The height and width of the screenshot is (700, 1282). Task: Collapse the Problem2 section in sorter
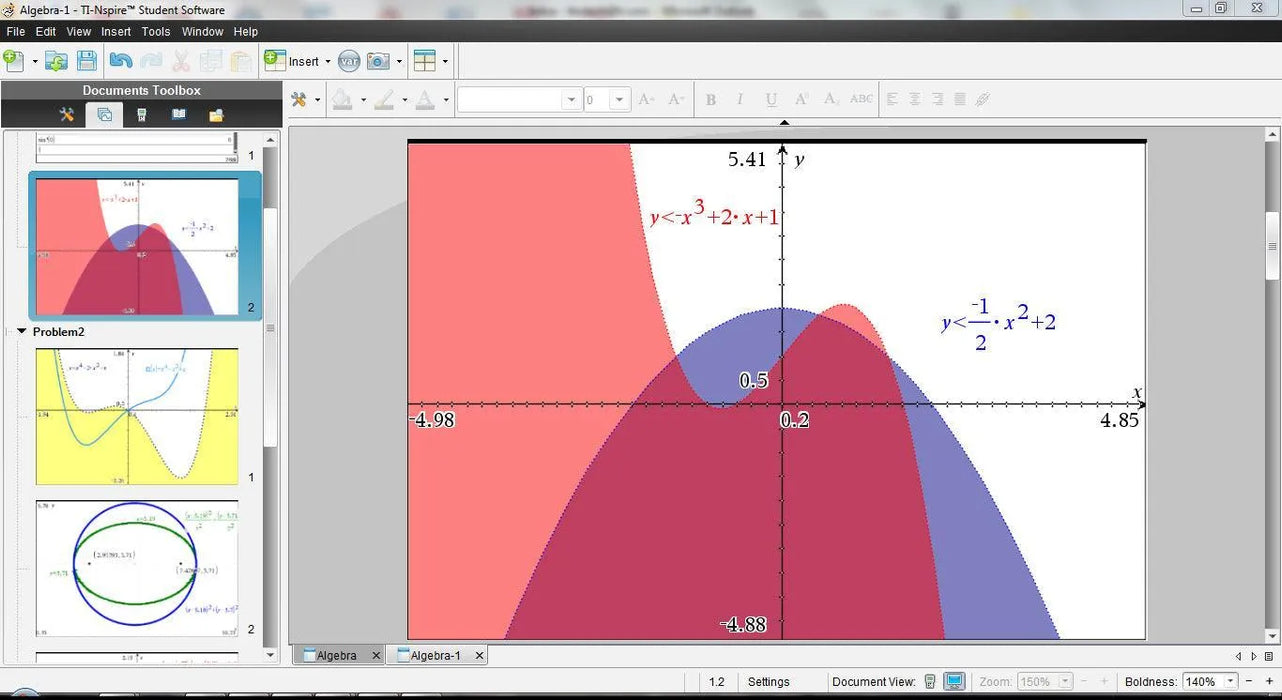click(x=22, y=331)
